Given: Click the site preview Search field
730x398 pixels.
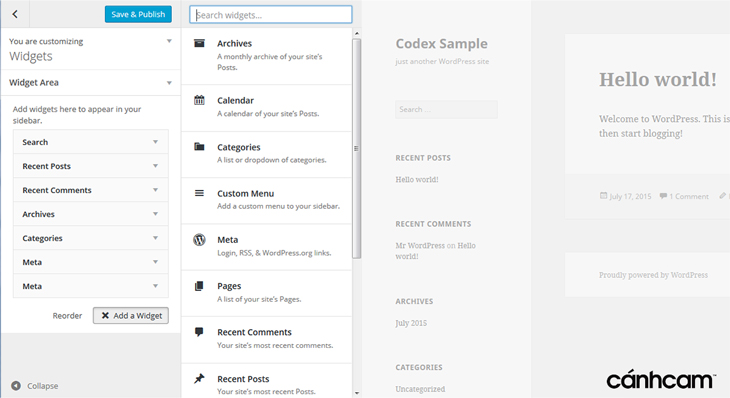Looking at the screenshot, I should pyautogui.click(x=446, y=109).
